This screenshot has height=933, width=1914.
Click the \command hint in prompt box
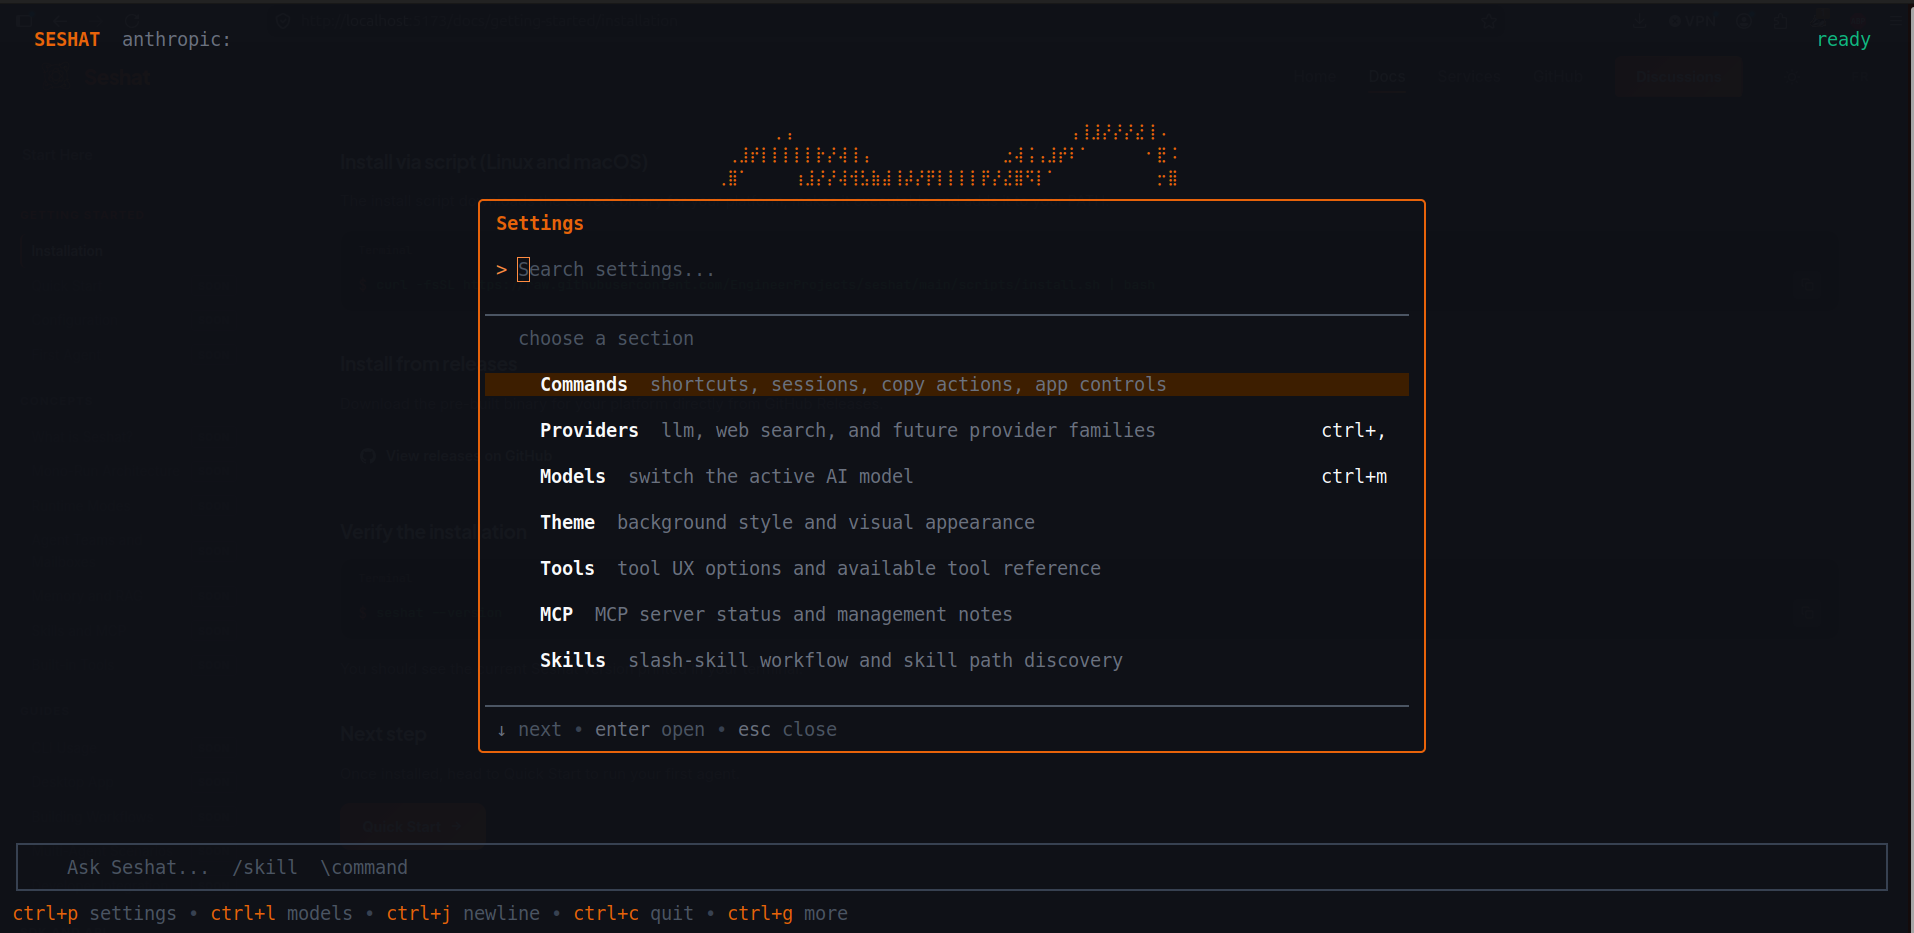tap(364, 868)
